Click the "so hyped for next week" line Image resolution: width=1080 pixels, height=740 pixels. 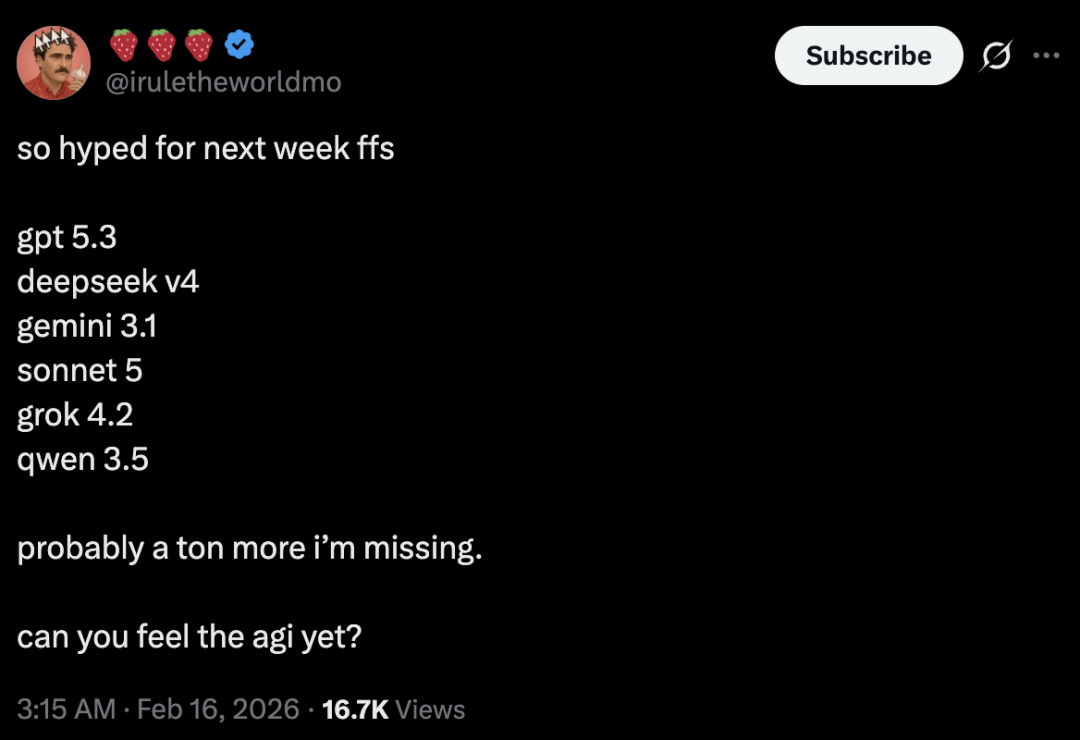pos(206,149)
